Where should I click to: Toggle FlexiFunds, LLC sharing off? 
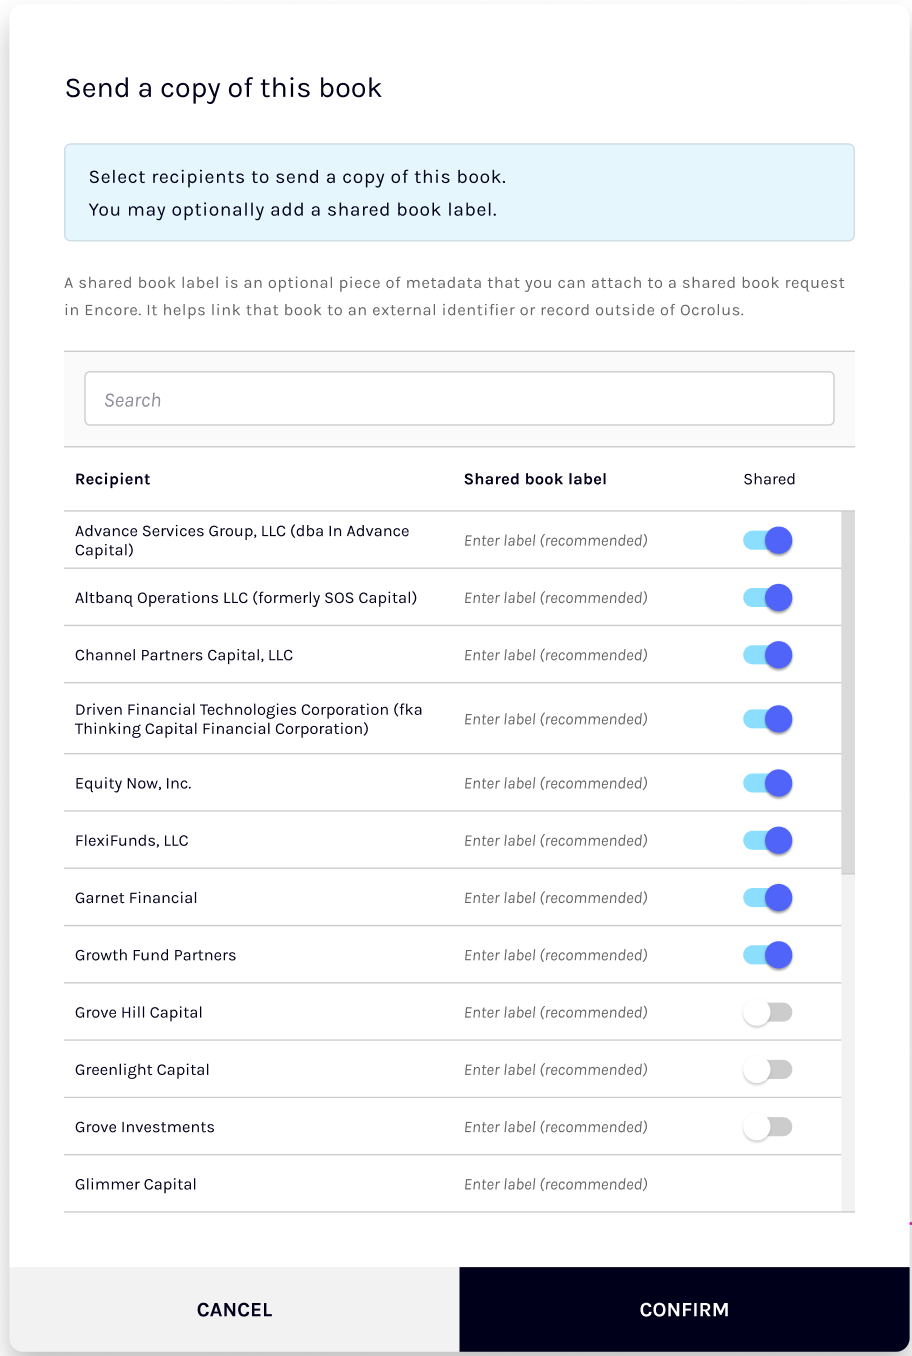click(x=768, y=841)
